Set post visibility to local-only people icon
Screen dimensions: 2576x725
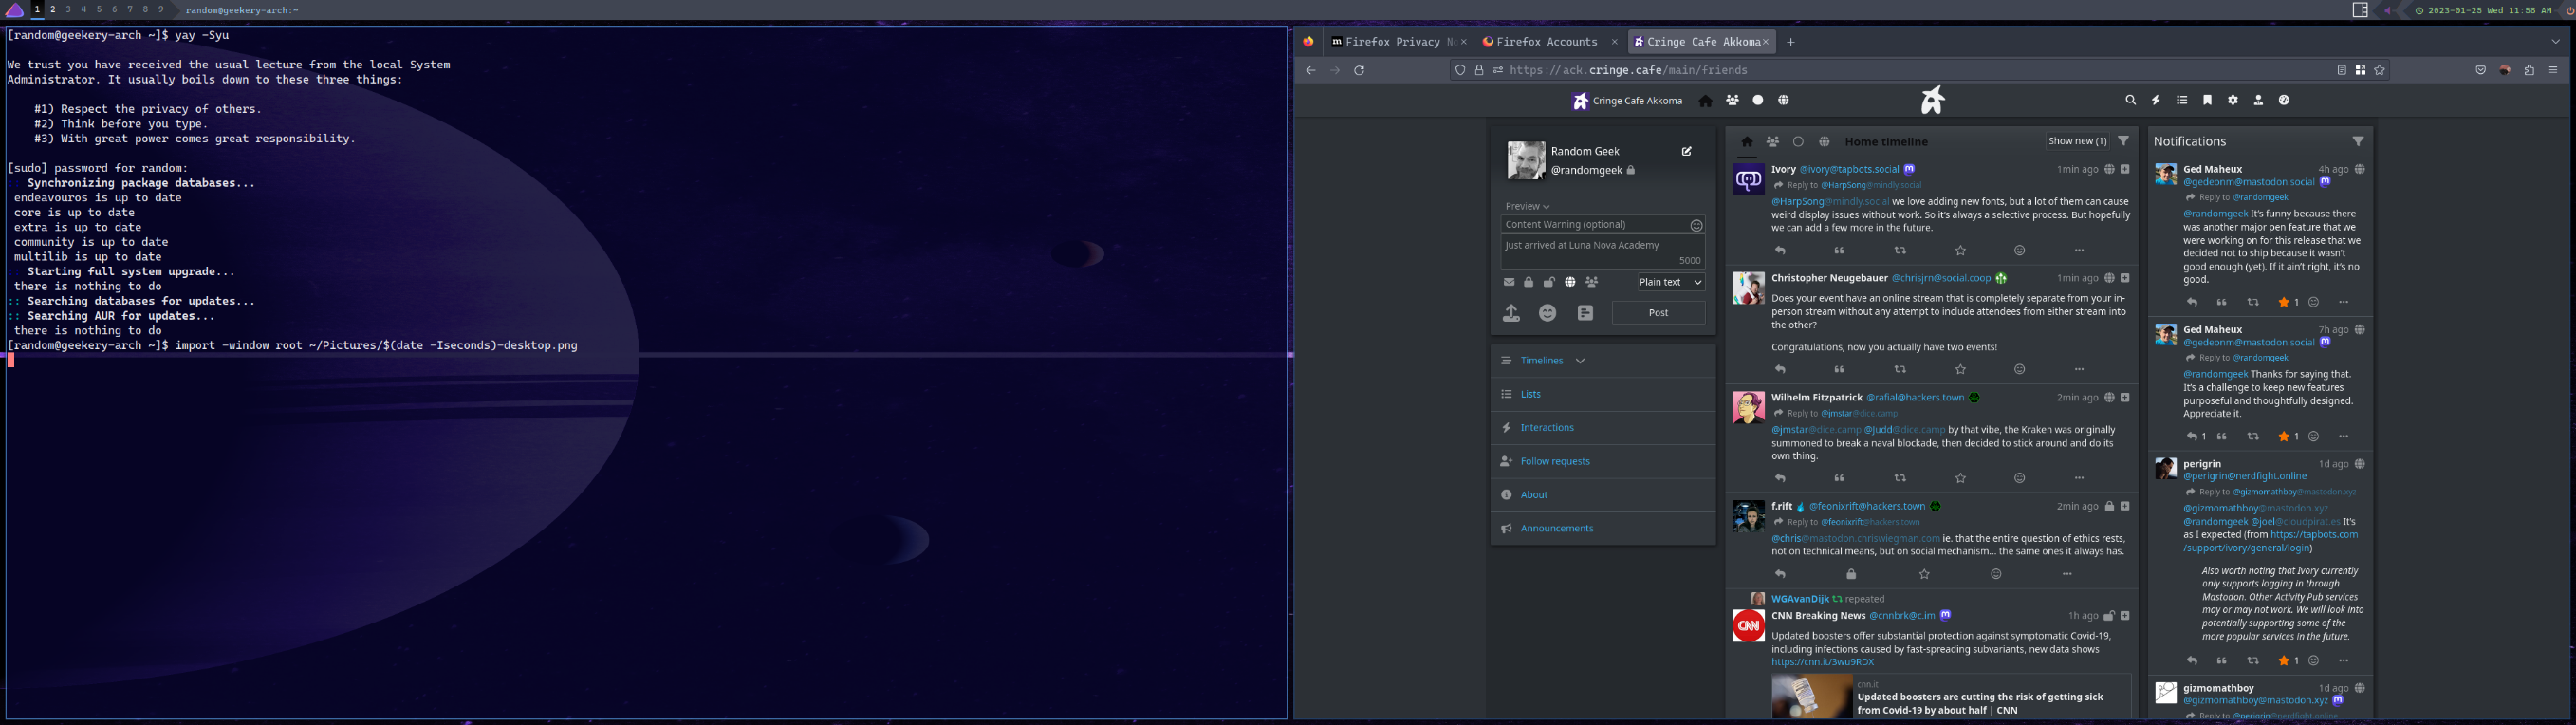(x=1592, y=283)
